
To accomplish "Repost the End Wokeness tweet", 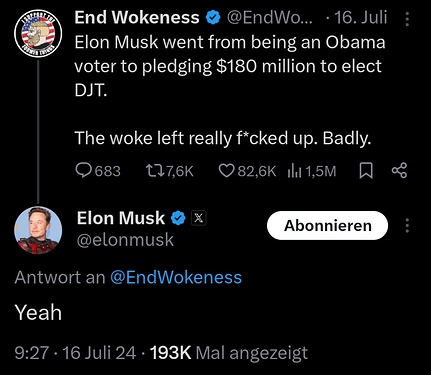I will point(154,171).
